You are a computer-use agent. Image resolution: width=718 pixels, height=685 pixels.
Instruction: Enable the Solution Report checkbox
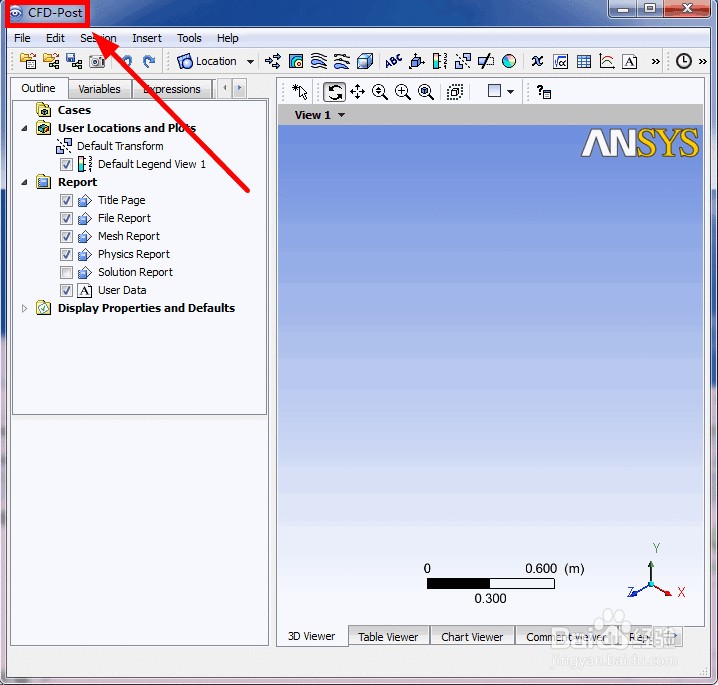[66, 272]
